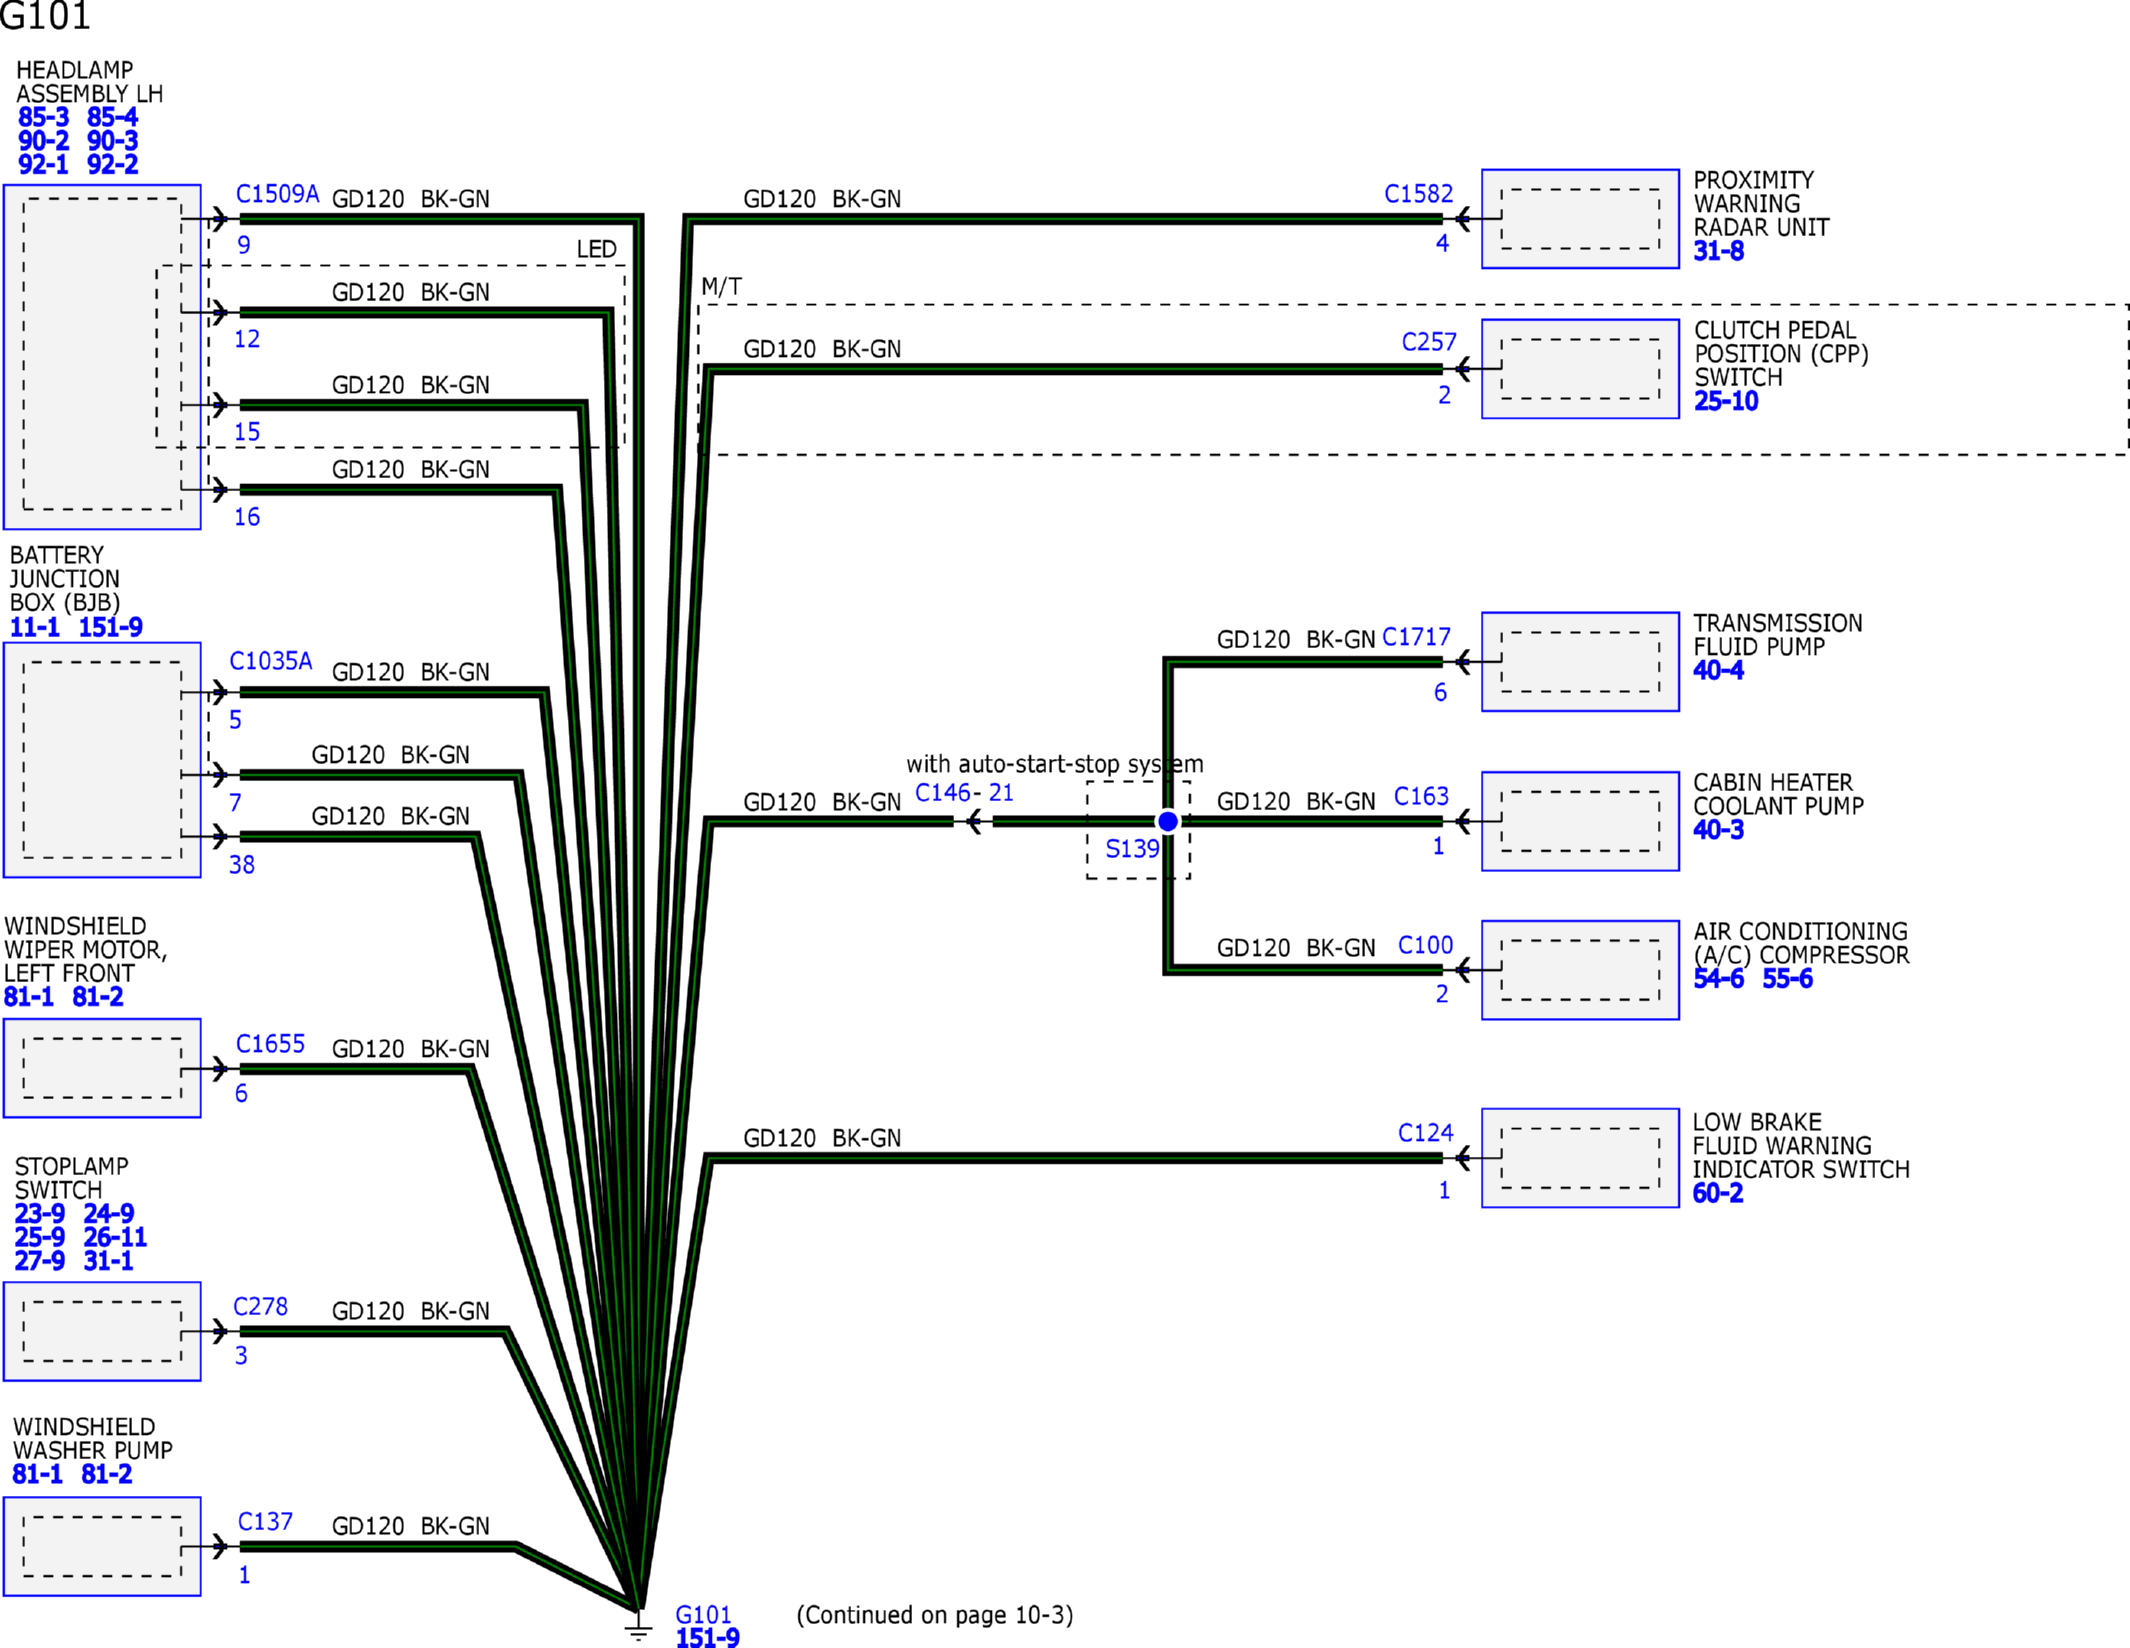2130x1648 pixels.
Task: Click the Clutch Pedal Position switch box
Action: (x=1580, y=369)
